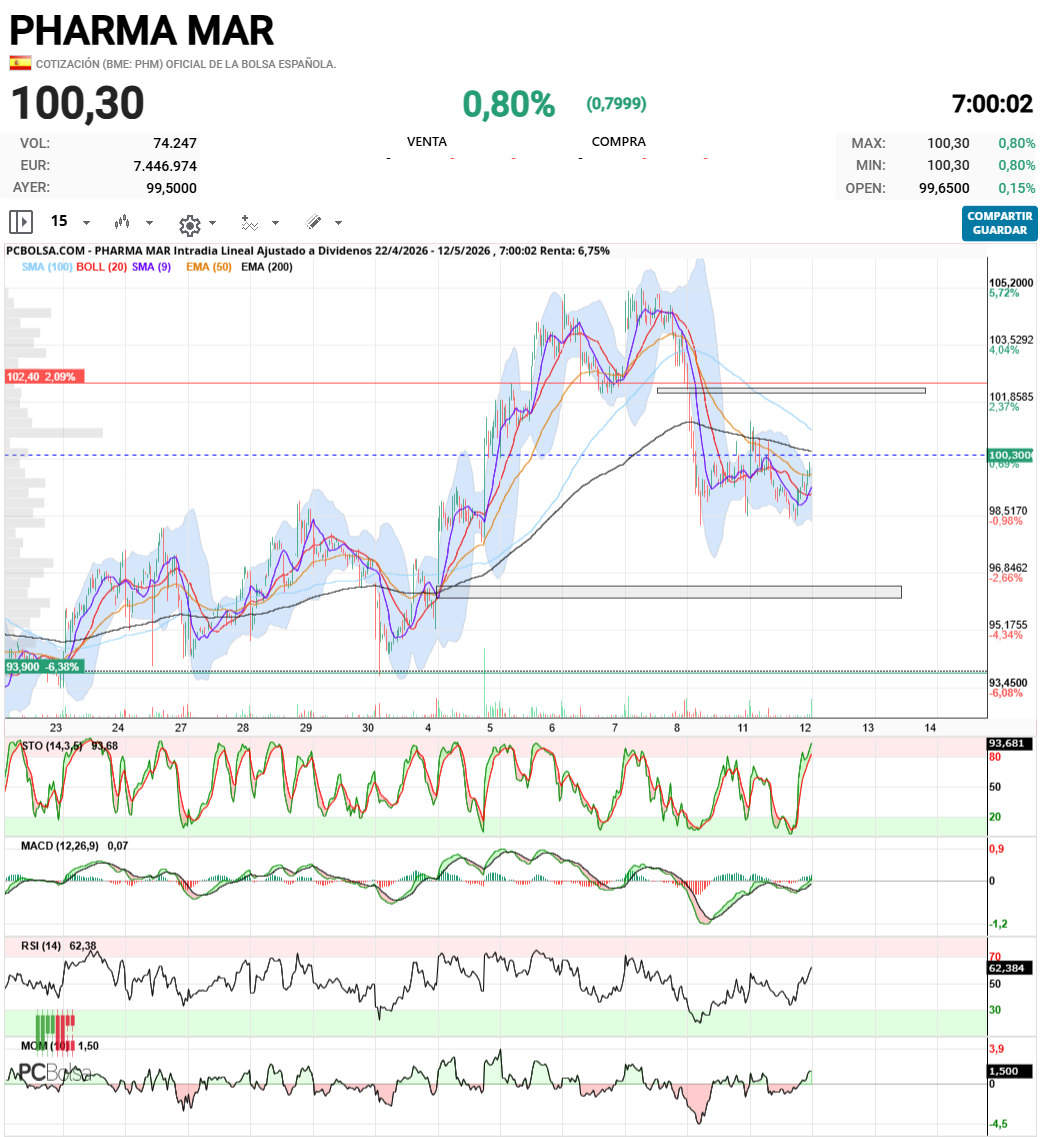
Task: Click the COMPRA label
Action: [x=618, y=141]
